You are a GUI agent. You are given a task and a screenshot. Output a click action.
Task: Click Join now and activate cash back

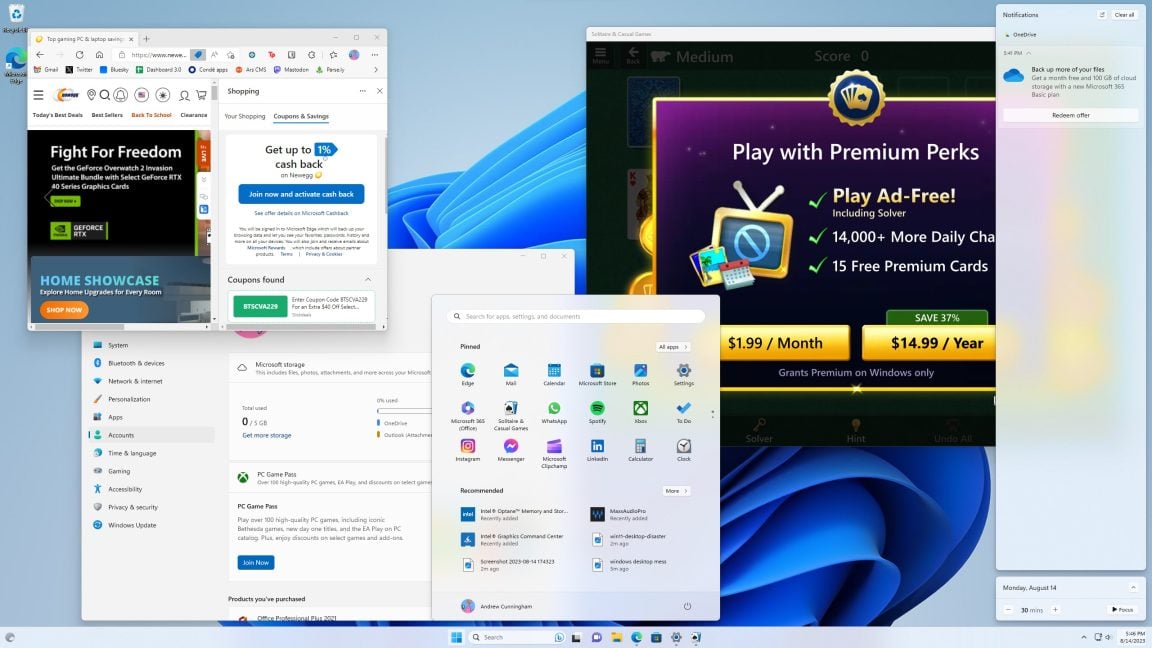click(301, 194)
